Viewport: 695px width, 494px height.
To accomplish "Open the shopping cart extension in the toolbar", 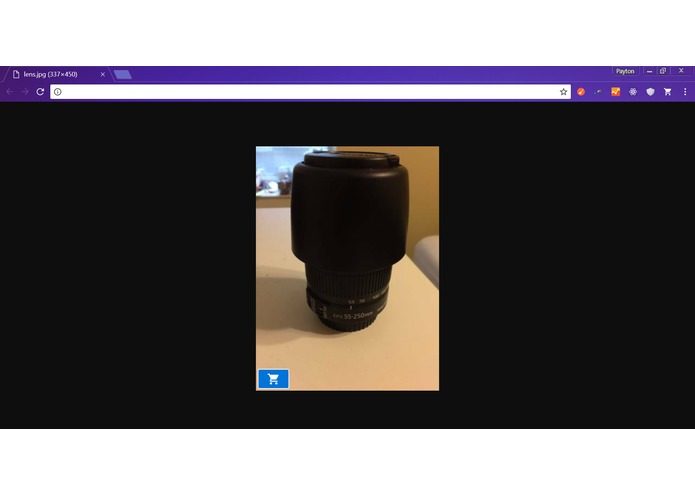I will 668,92.
